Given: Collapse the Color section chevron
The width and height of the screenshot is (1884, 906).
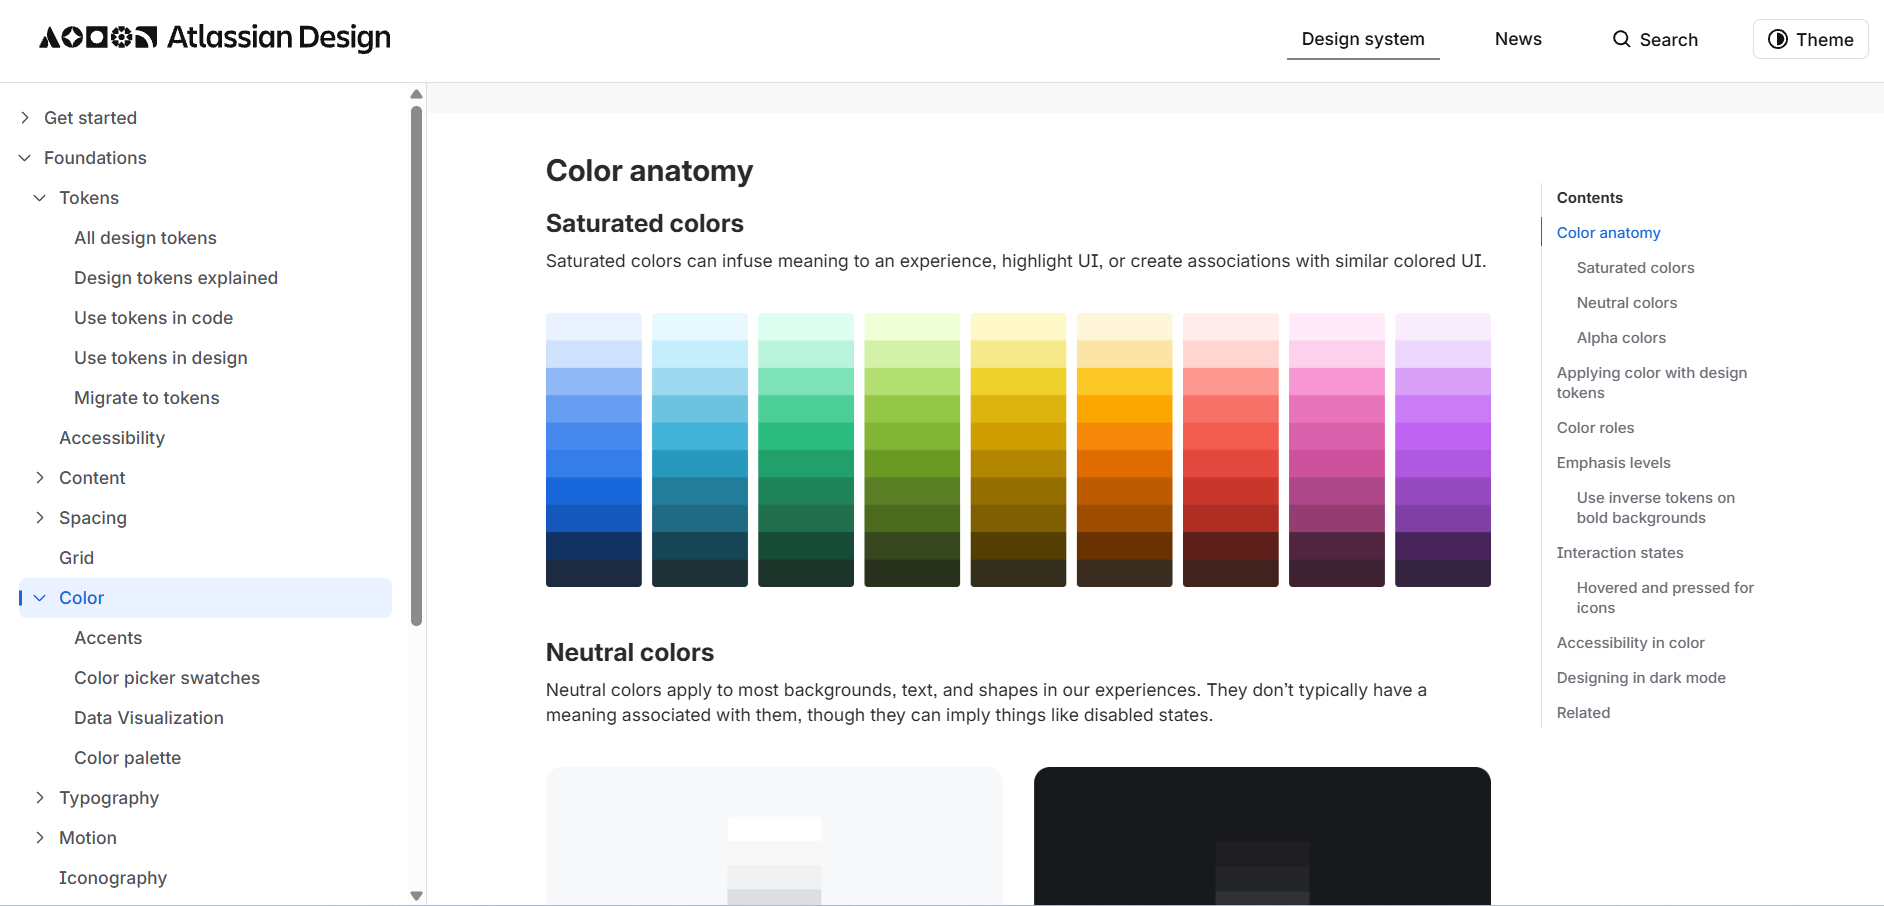Looking at the screenshot, I should point(40,598).
